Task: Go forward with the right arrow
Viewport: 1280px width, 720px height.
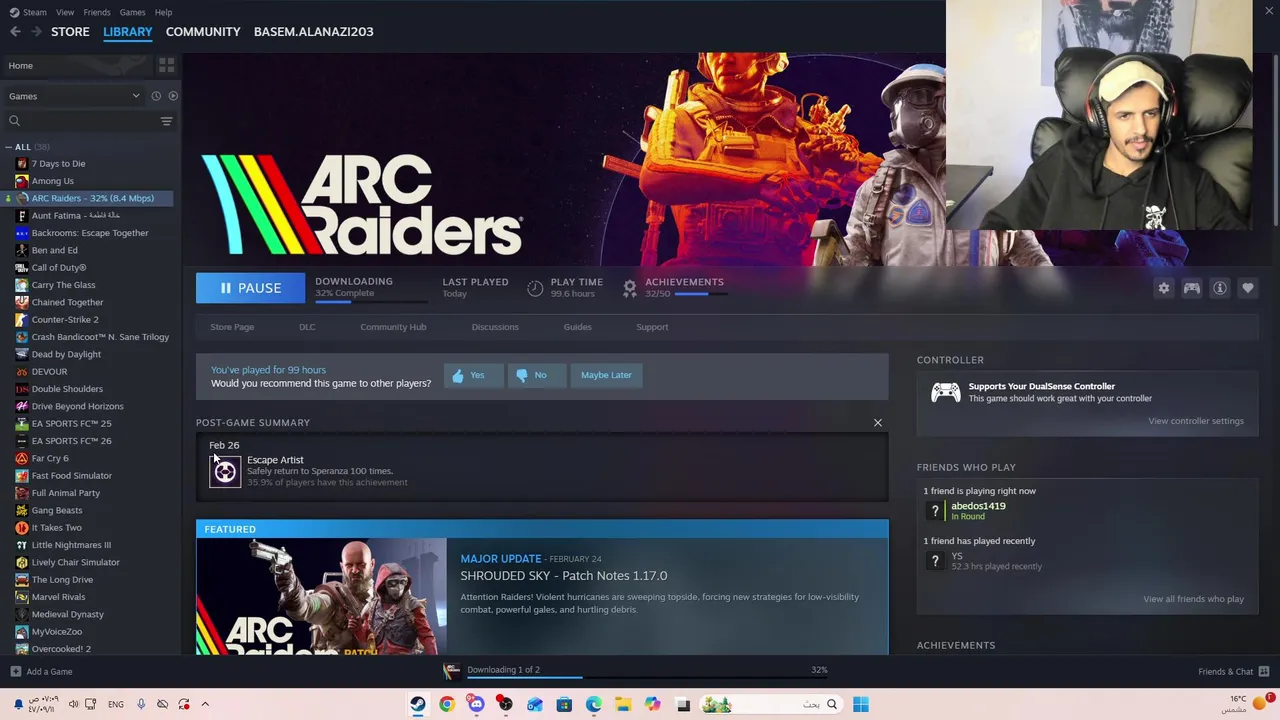Action: click(36, 32)
